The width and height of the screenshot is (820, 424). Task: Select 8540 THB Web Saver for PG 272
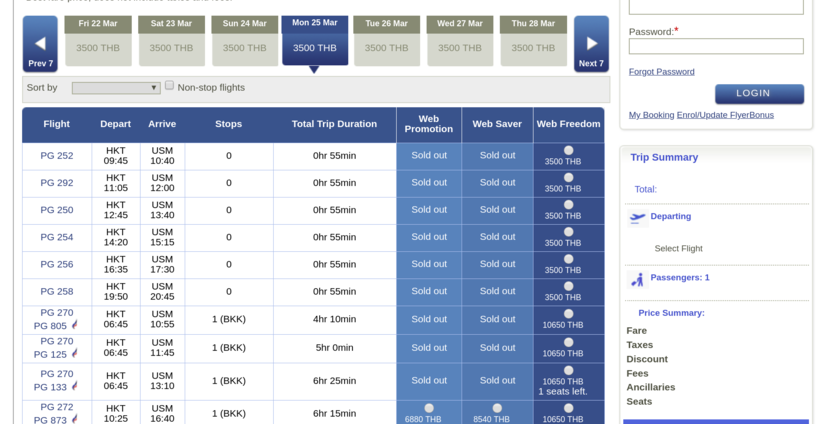coord(497,408)
